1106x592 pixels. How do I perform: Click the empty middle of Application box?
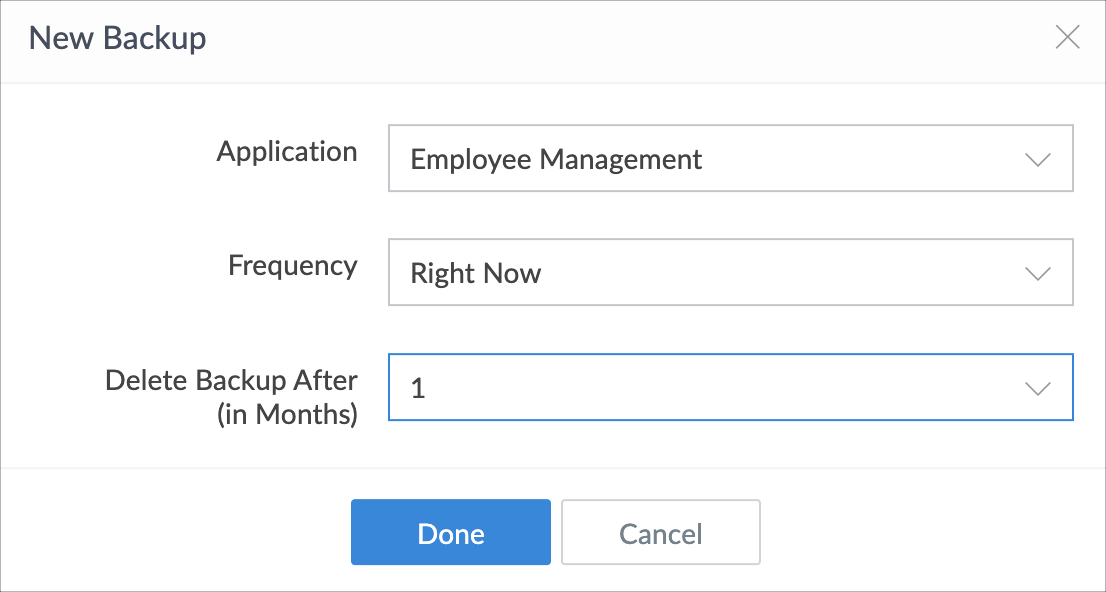(x=861, y=158)
